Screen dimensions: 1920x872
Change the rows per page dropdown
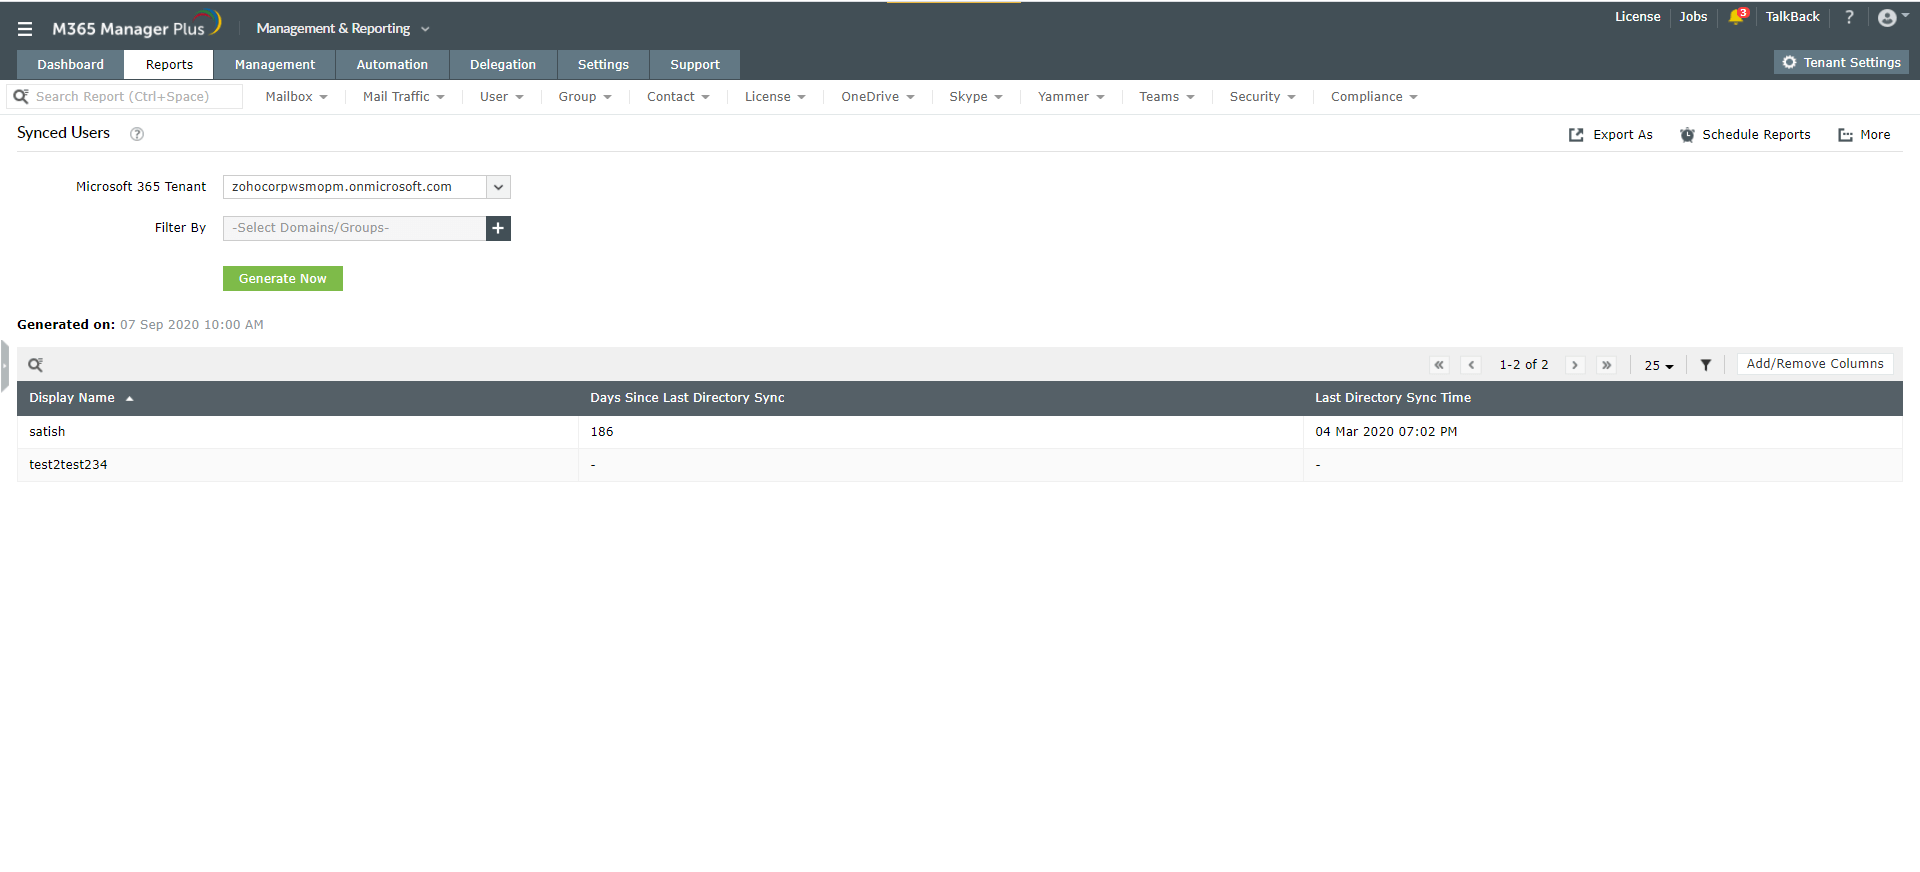tap(1659, 365)
